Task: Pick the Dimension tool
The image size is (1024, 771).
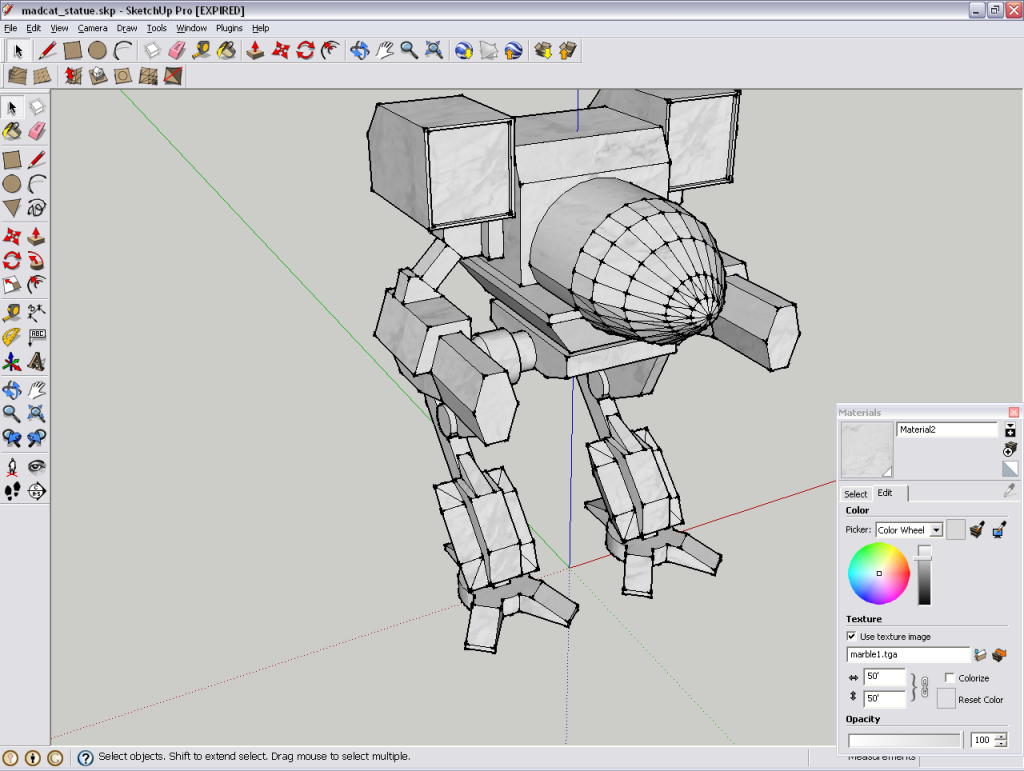Action: pyautogui.click(x=37, y=313)
